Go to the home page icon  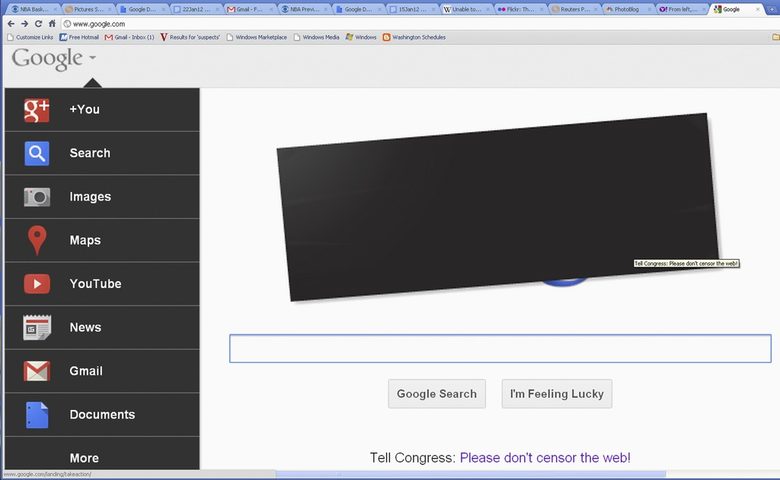pyautogui.click(x=52, y=24)
